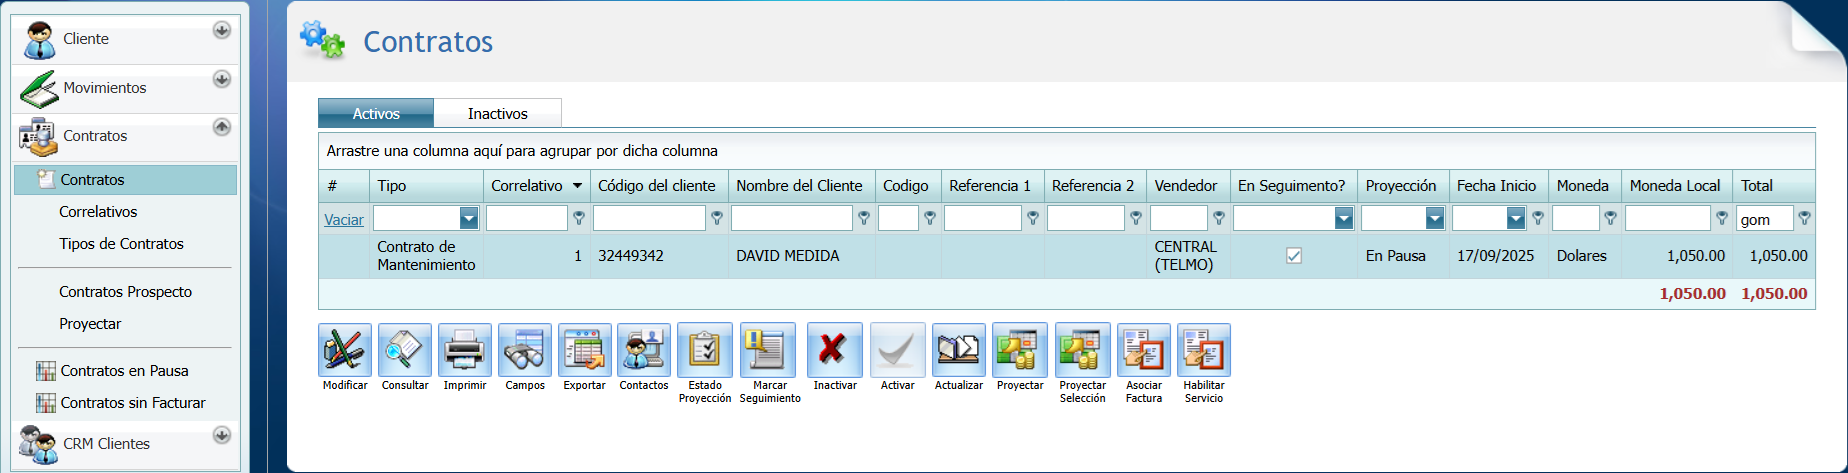Screen dimensions: 1848x473
Task: Open the Proyección filter dropdown
Action: tap(1435, 218)
